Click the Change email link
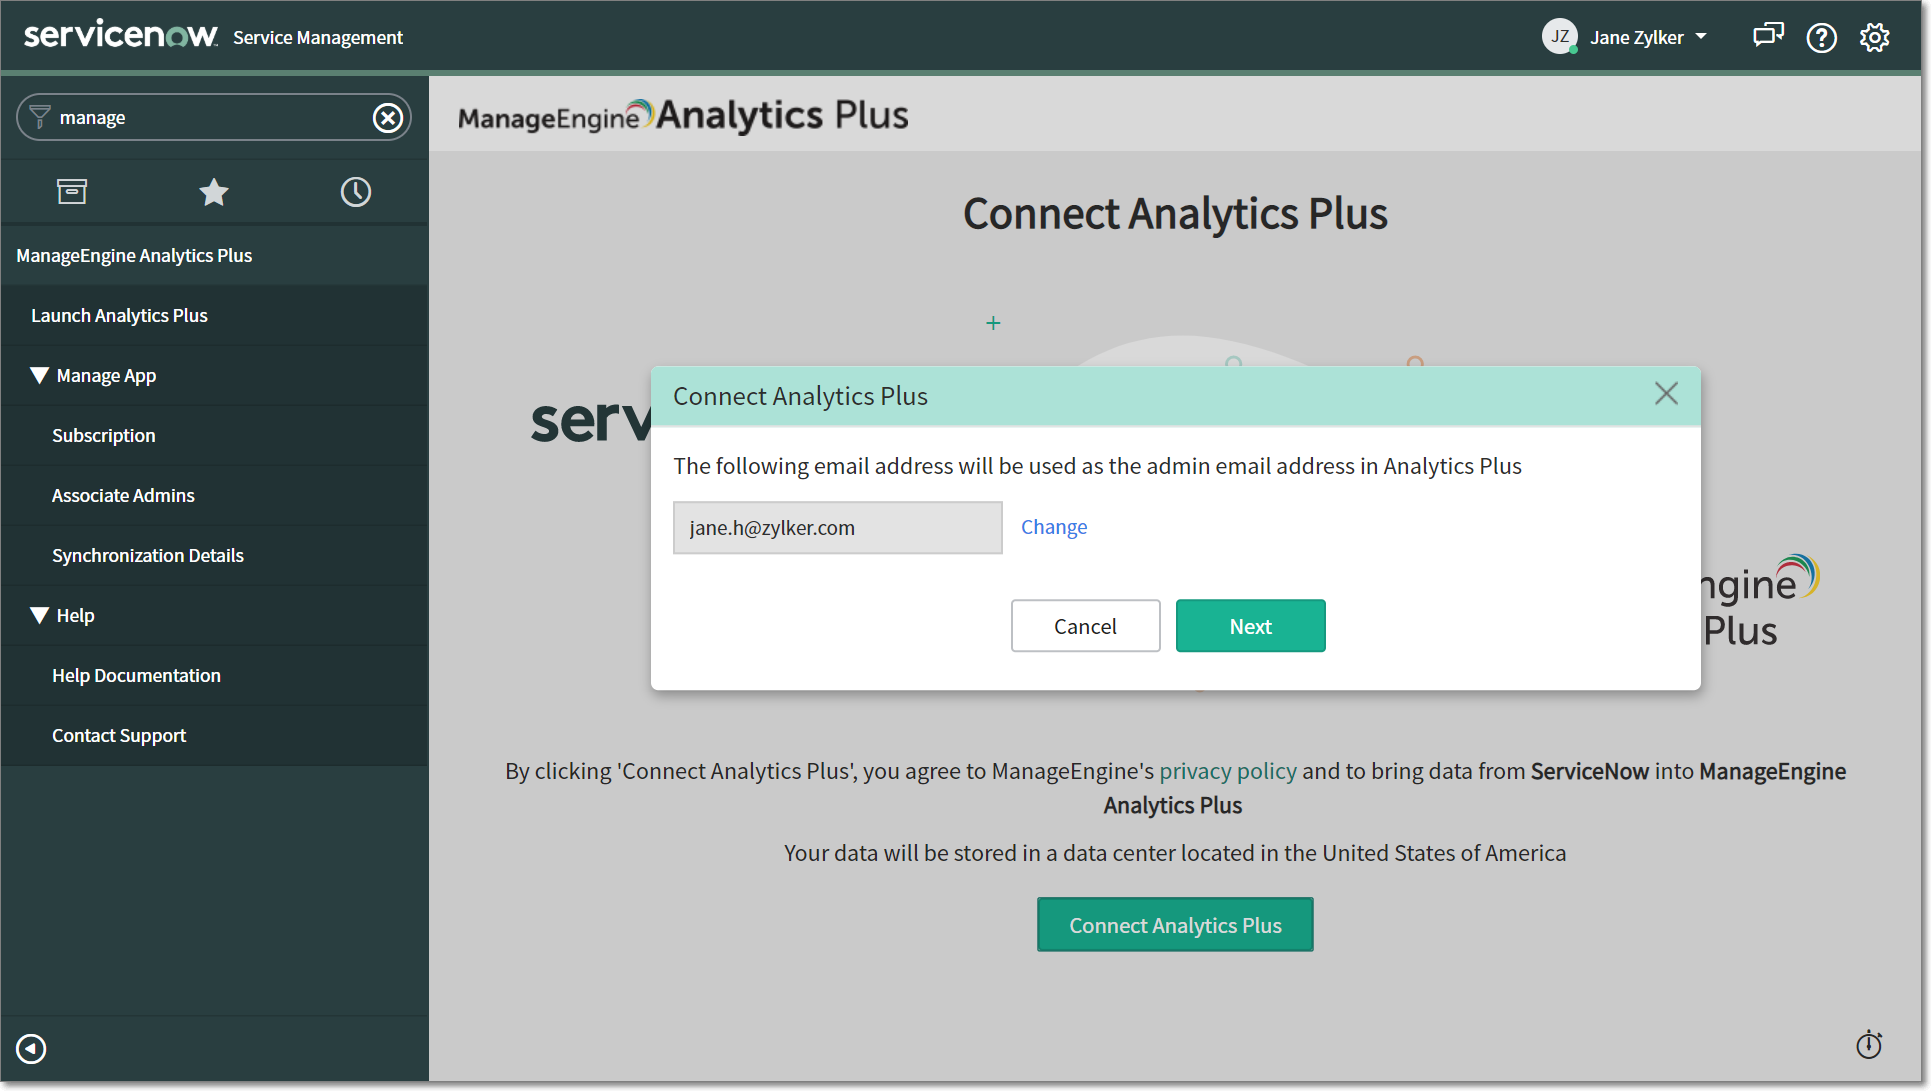This screenshot has height=1091, width=1931. click(x=1053, y=527)
